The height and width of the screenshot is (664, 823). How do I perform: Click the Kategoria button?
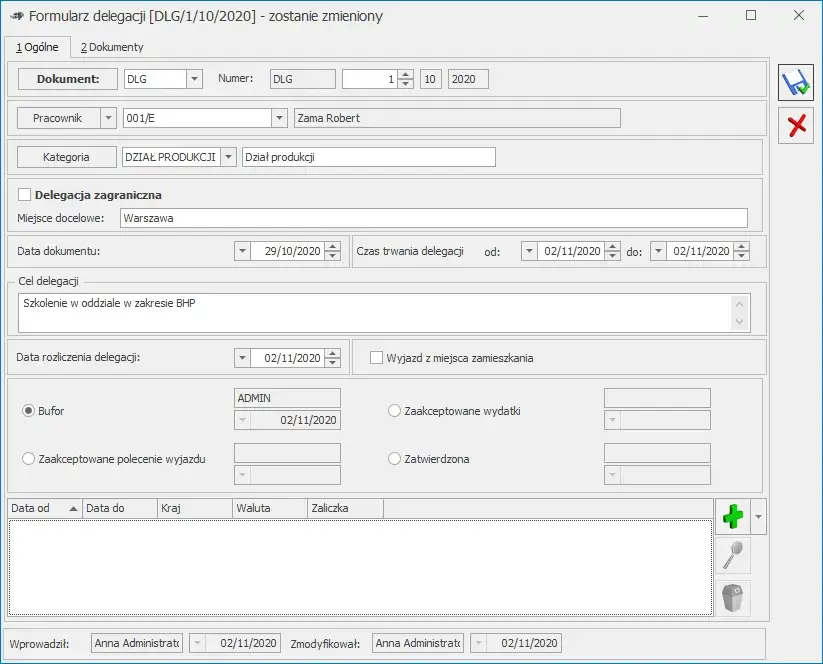[66, 157]
